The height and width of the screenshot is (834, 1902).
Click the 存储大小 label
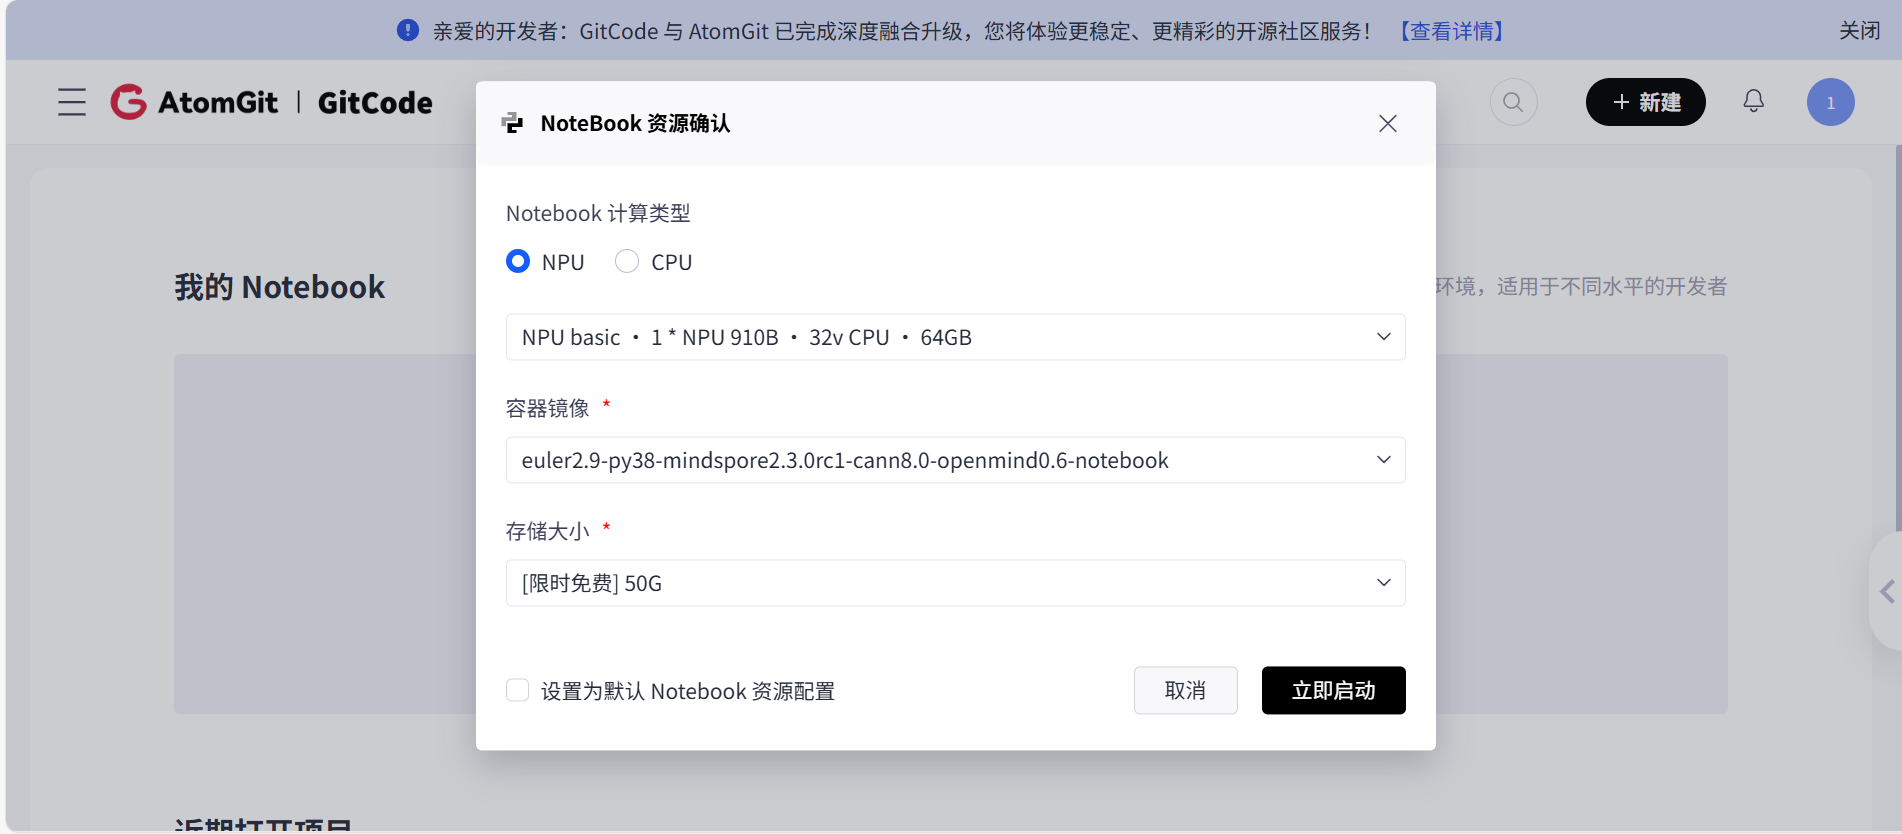tap(547, 531)
